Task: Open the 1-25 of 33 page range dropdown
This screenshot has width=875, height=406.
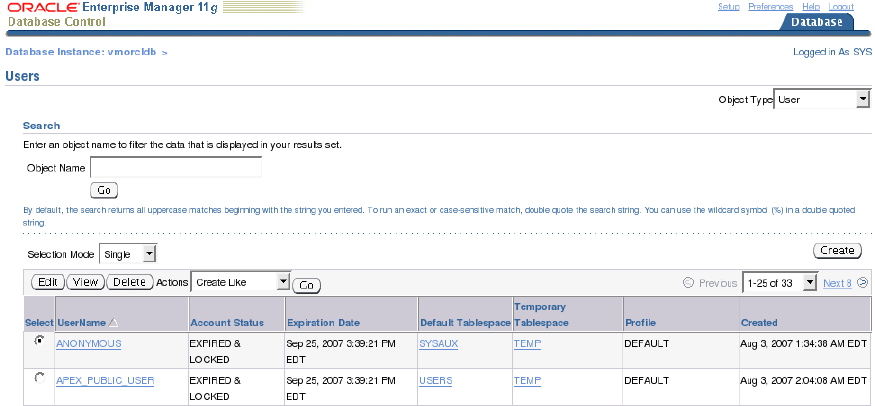Action: pyautogui.click(x=780, y=283)
